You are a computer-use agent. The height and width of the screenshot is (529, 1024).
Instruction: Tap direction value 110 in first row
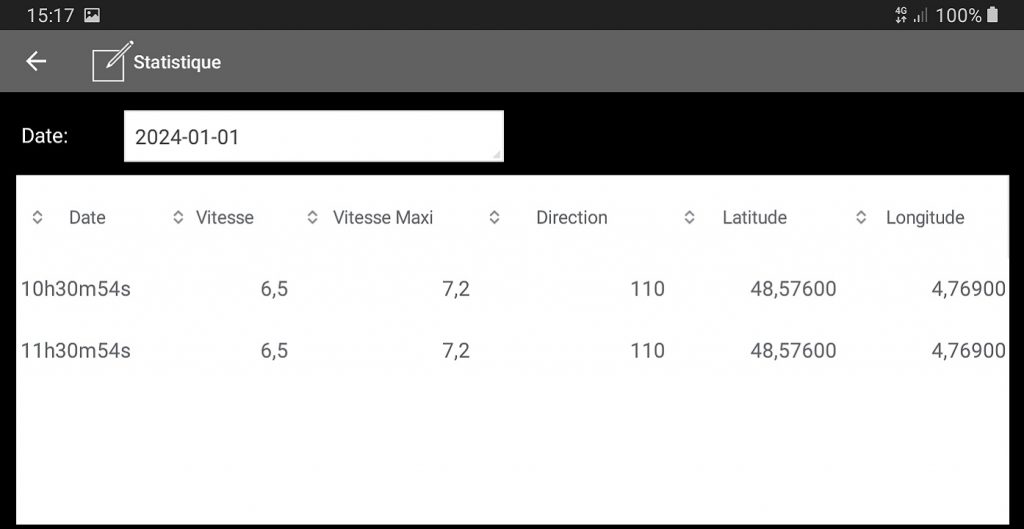click(x=647, y=289)
